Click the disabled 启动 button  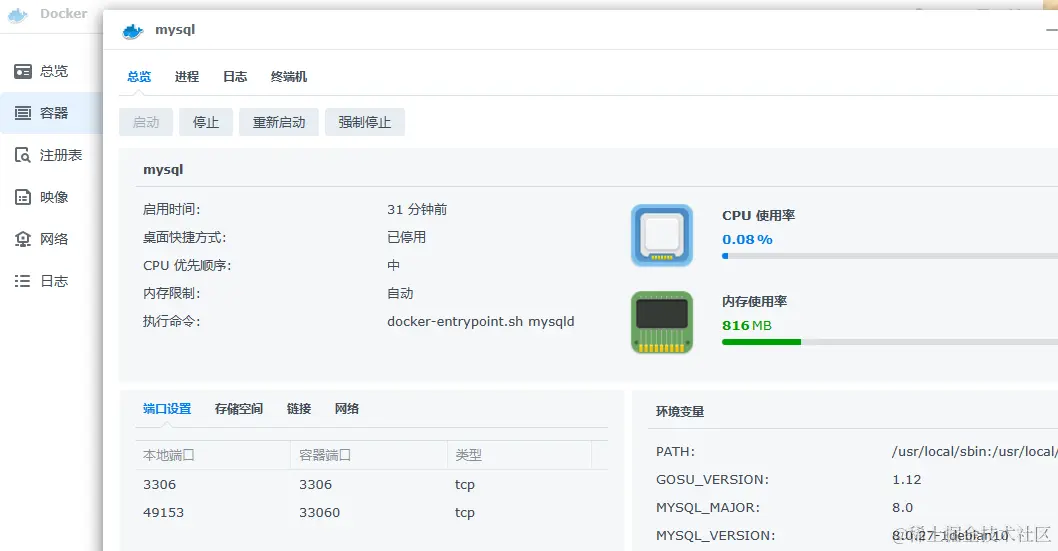146,122
